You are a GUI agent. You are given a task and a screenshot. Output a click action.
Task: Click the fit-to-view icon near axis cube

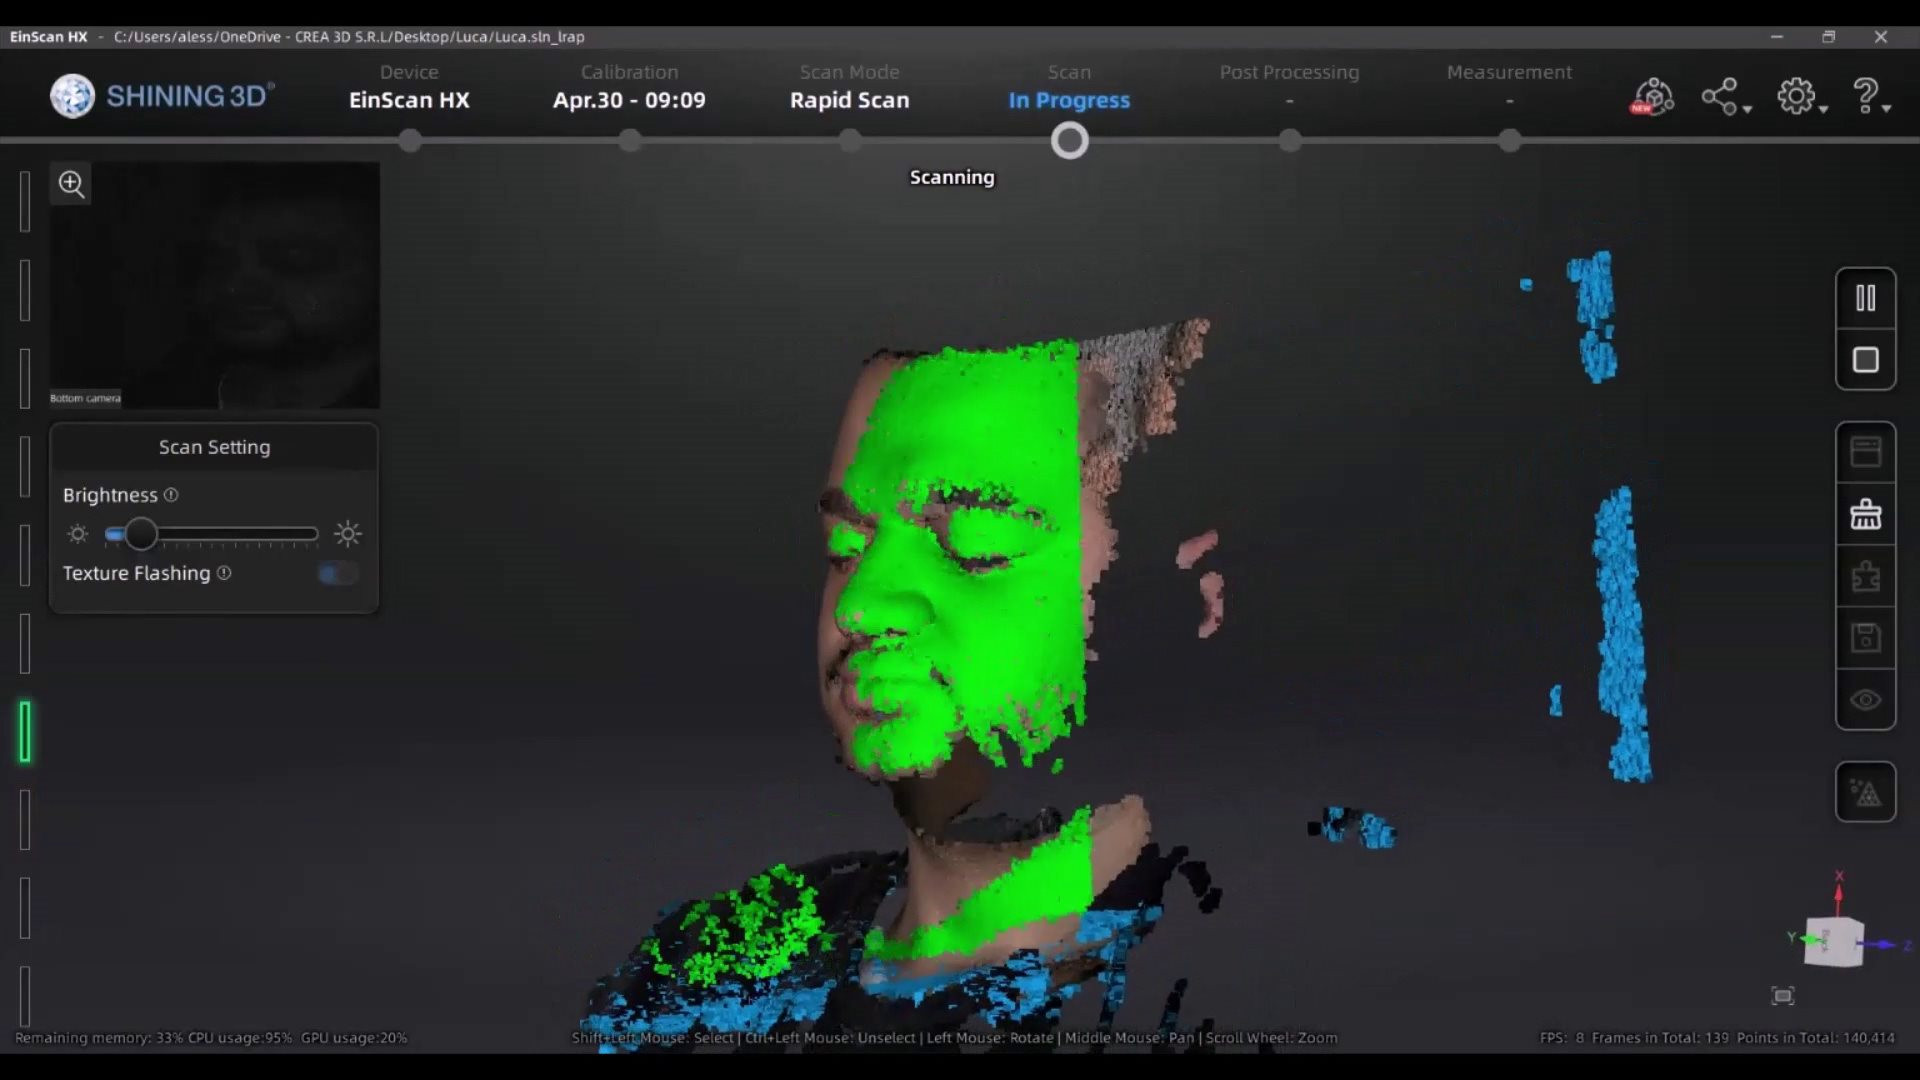pos(1782,996)
